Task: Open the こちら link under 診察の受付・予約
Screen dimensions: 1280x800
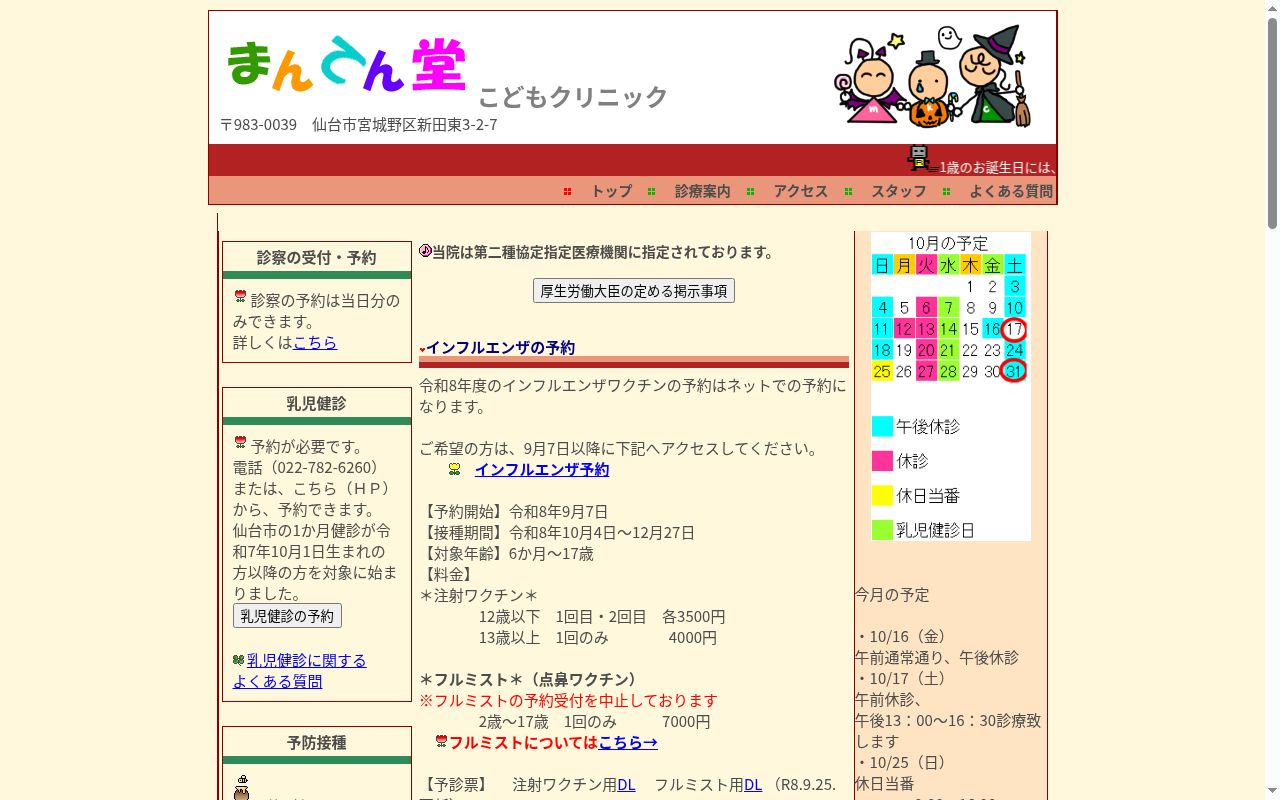Action: point(315,342)
